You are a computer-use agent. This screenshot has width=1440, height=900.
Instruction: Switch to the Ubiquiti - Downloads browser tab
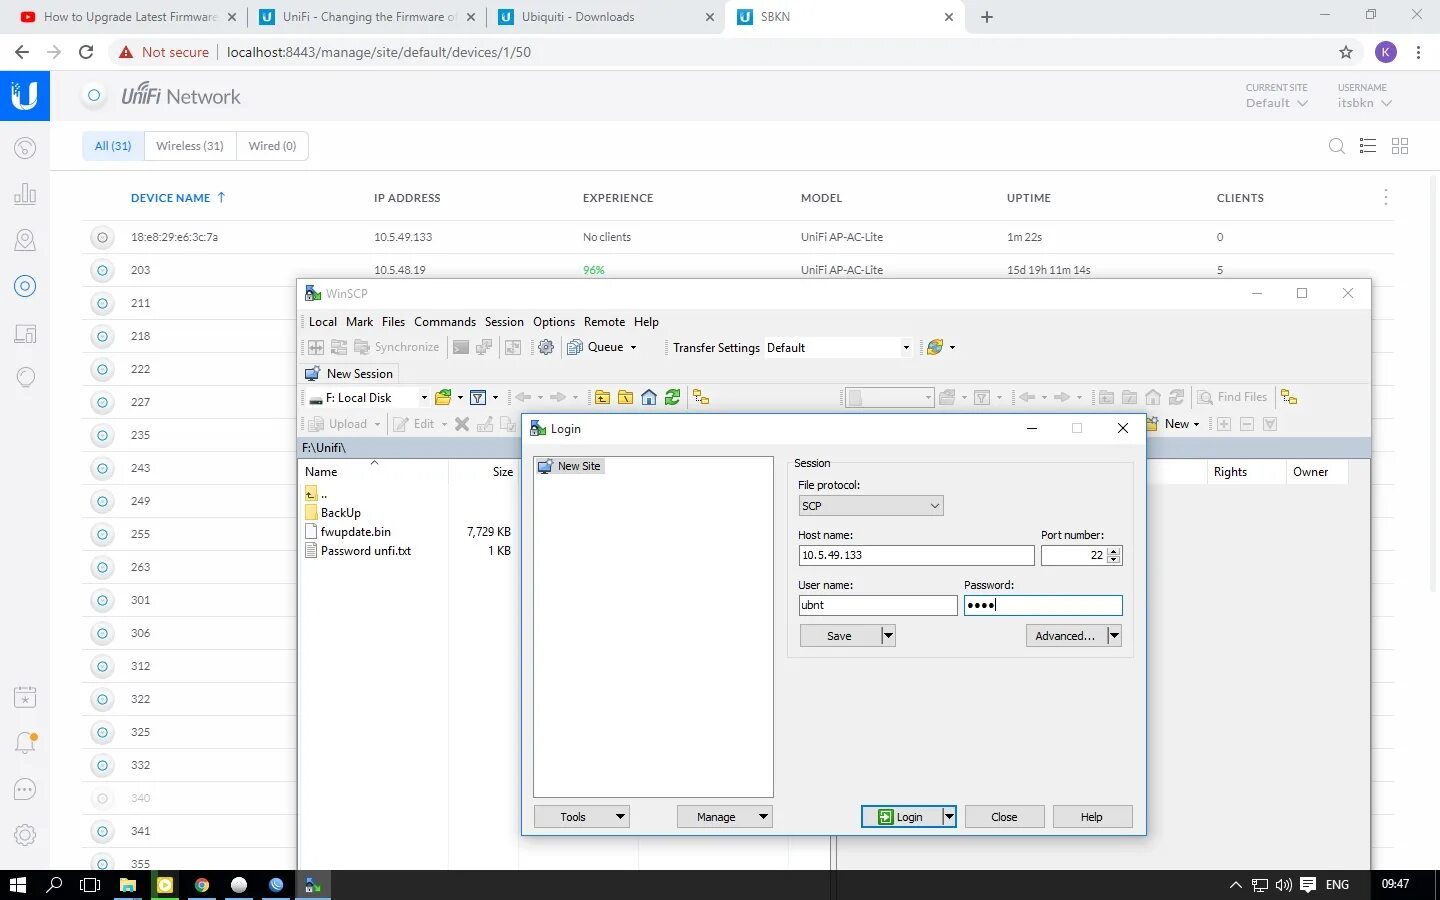point(606,17)
